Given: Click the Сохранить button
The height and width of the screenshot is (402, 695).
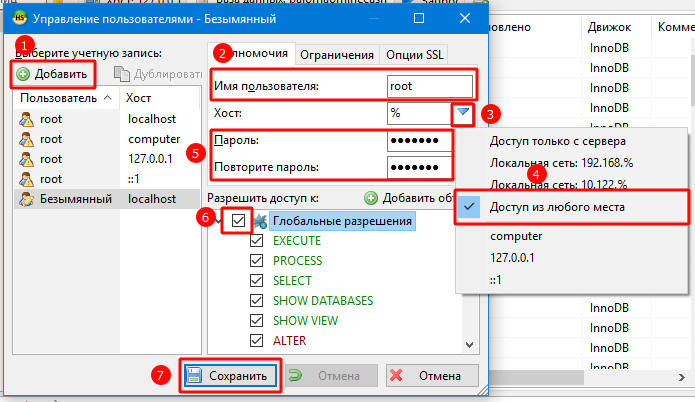Looking at the screenshot, I should pos(230,375).
